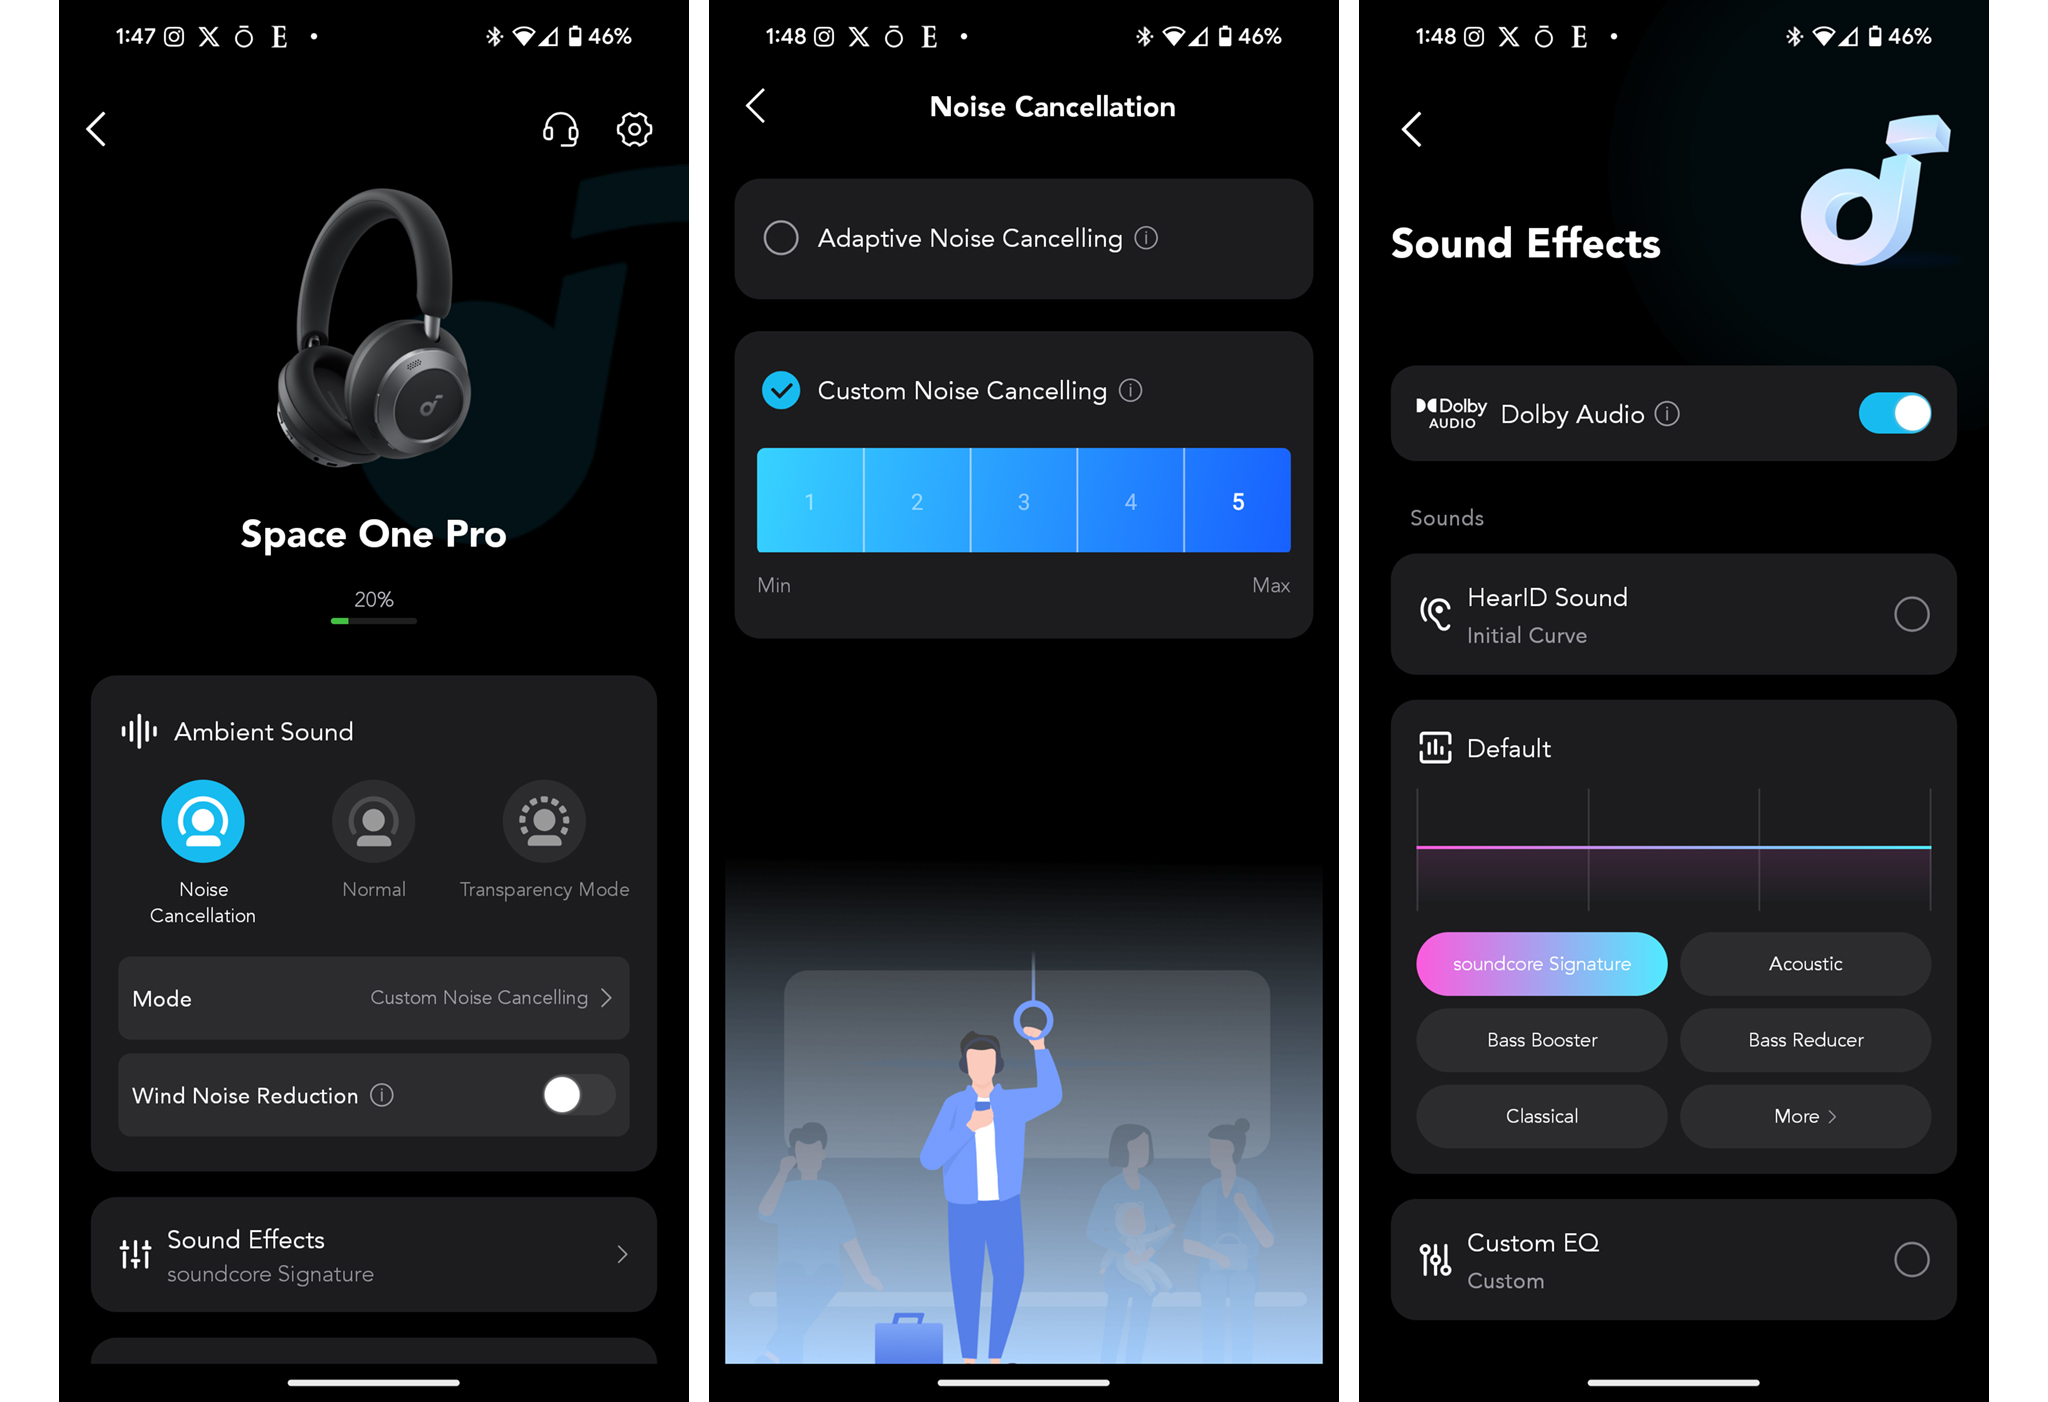Viewport: 2048px width, 1402px height.
Task: Select Bass Booster sound preset
Action: pyautogui.click(x=1541, y=1039)
